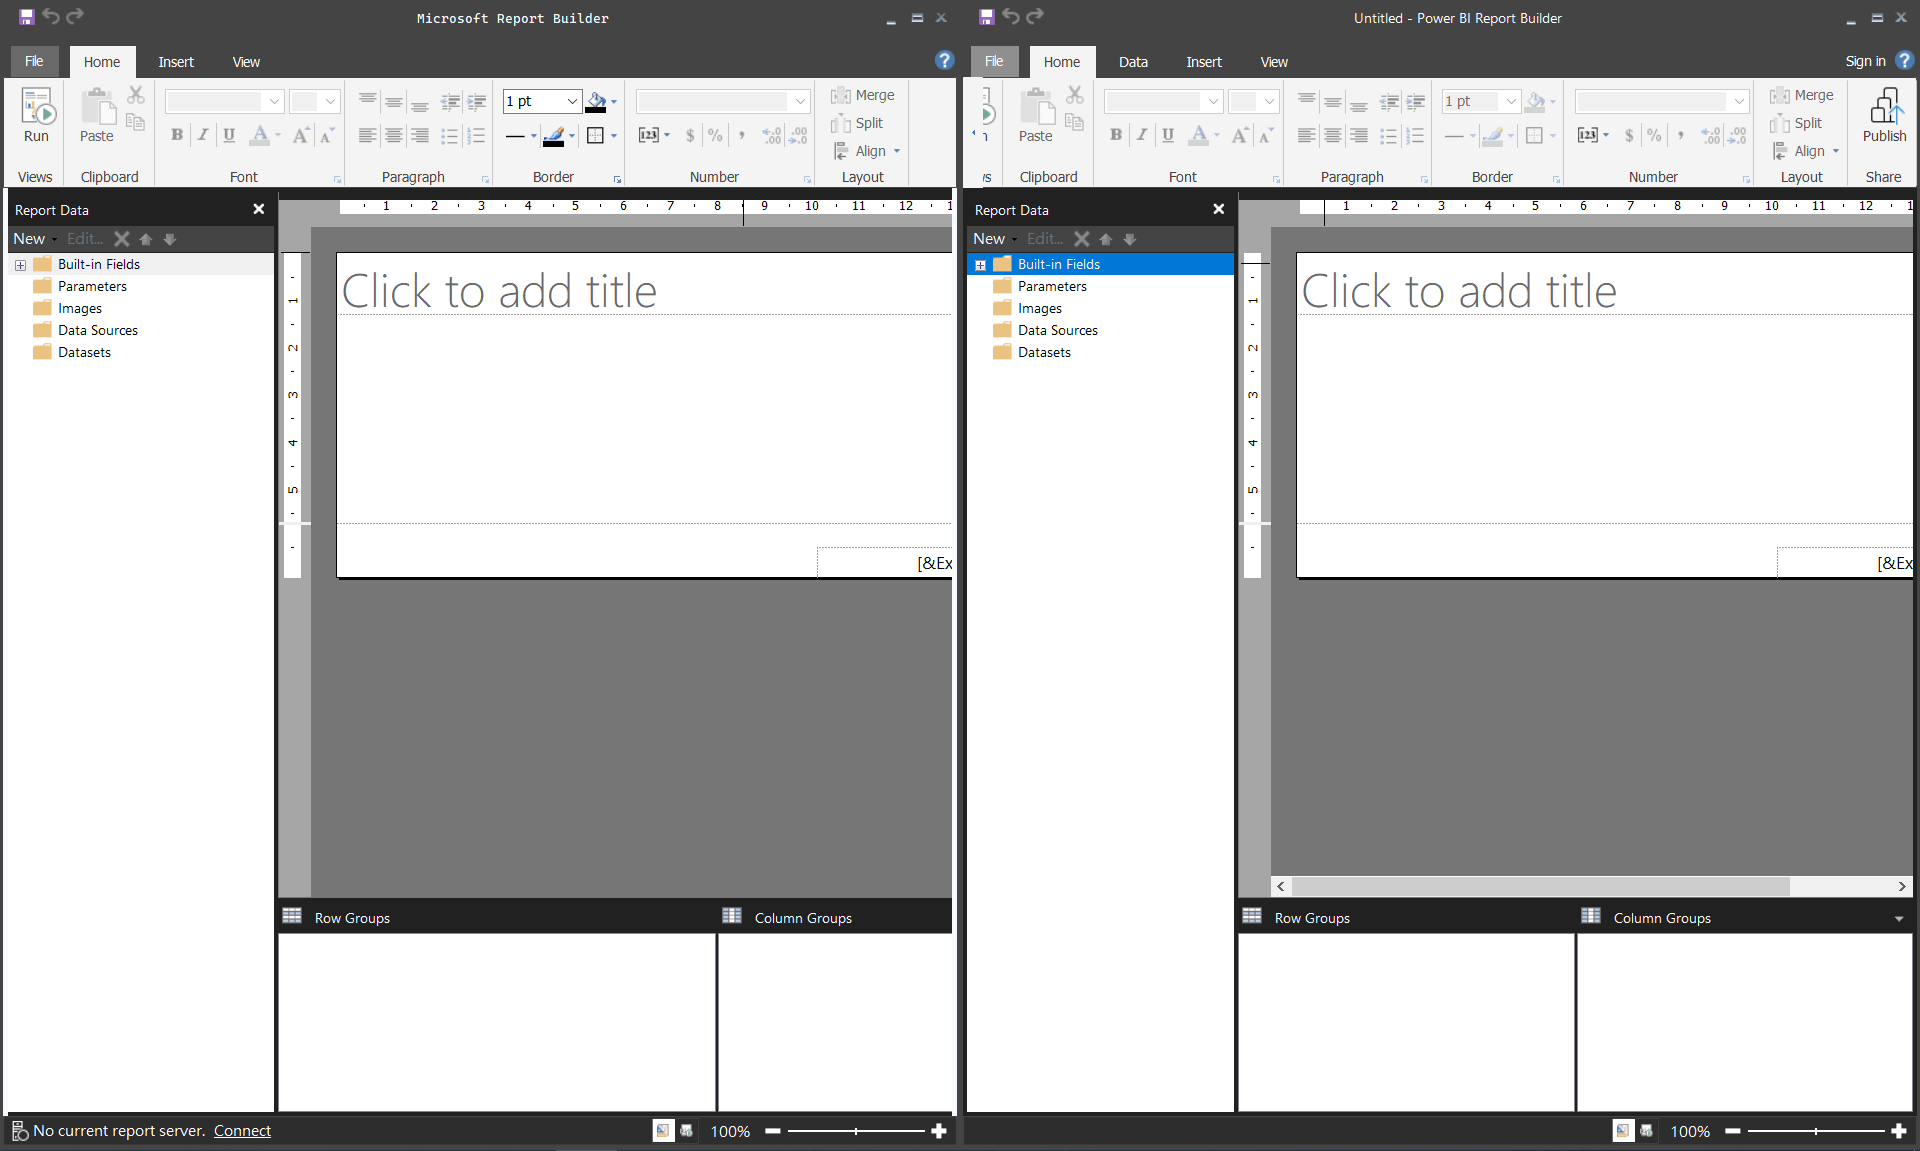Apply percentage number formatting
The height and width of the screenshot is (1151, 1920).
pos(715,135)
